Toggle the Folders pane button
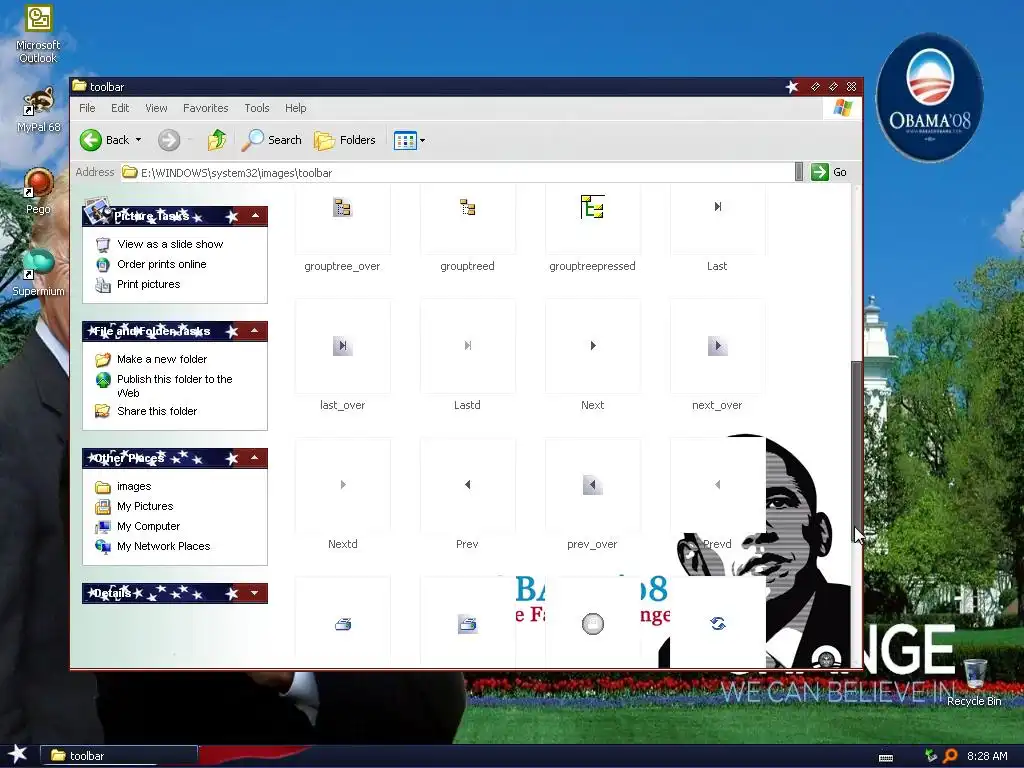1024x768 pixels. (345, 140)
